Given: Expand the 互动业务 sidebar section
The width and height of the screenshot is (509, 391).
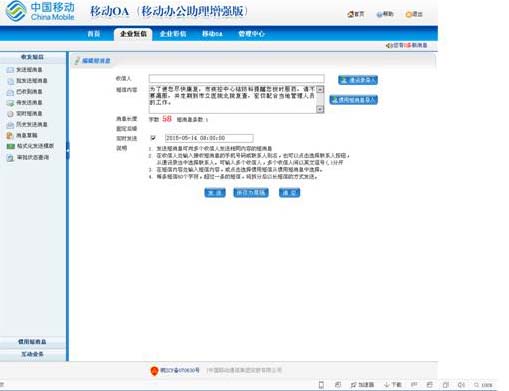Looking at the screenshot, I should [33, 354].
